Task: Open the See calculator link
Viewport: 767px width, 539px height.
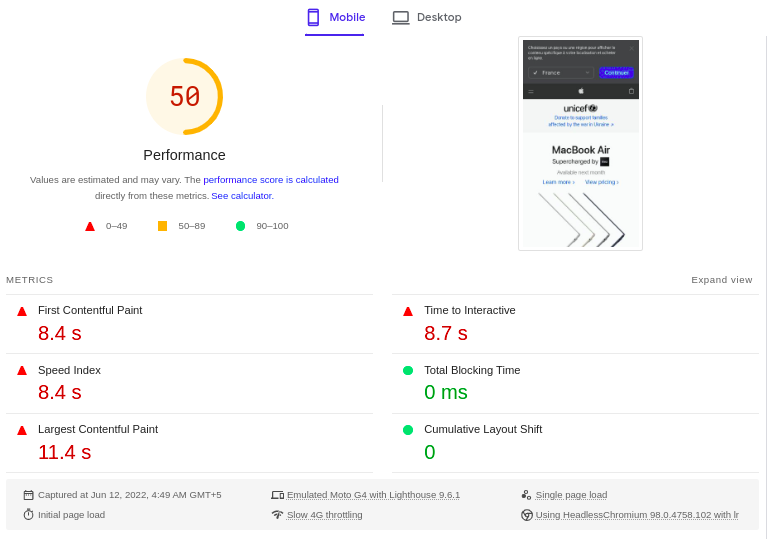Action: (x=242, y=196)
